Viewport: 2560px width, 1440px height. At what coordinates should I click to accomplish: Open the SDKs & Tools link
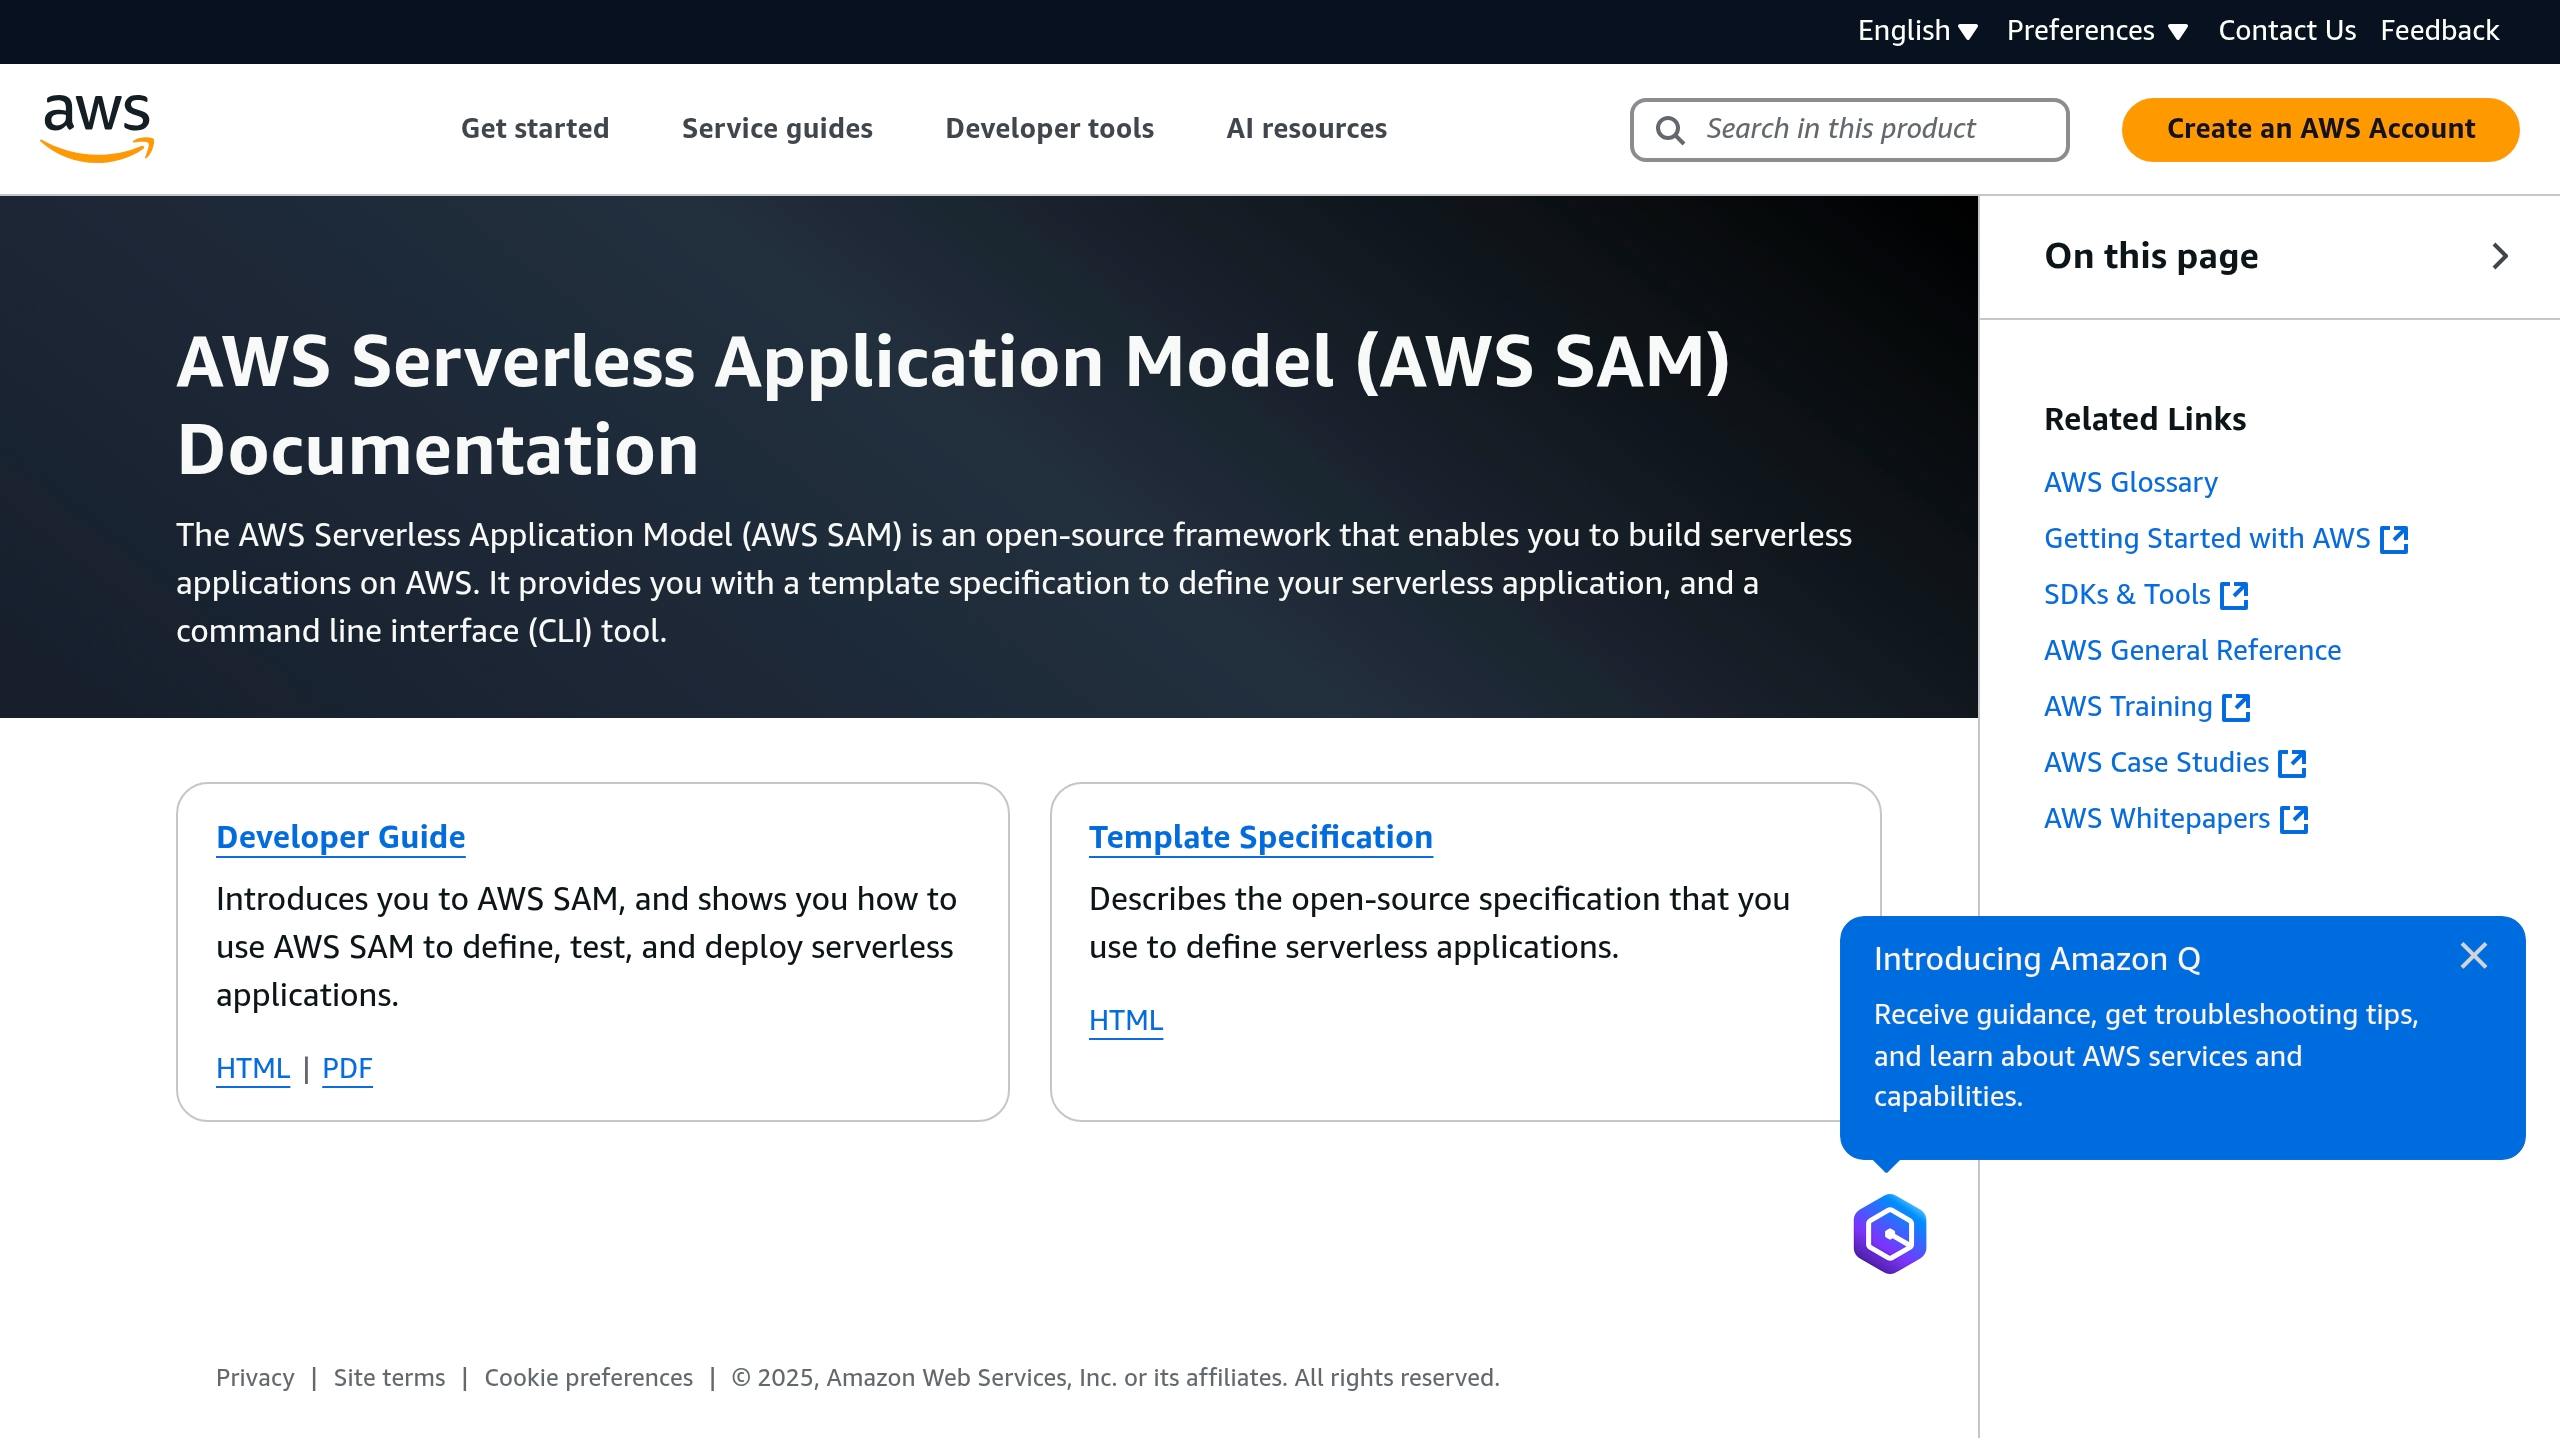tap(2127, 595)
